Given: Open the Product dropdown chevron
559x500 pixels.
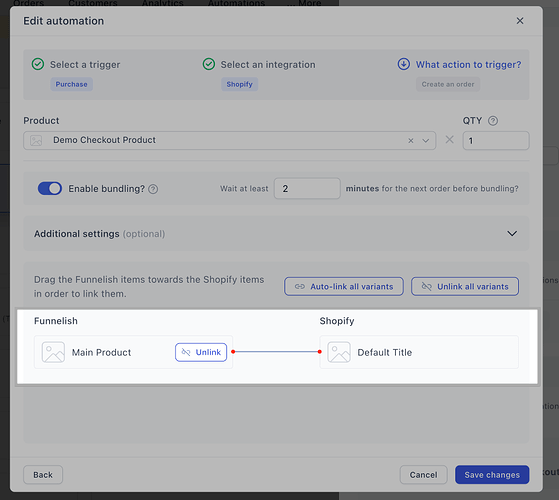Looking at the screenshot, I should click(426, 140).
